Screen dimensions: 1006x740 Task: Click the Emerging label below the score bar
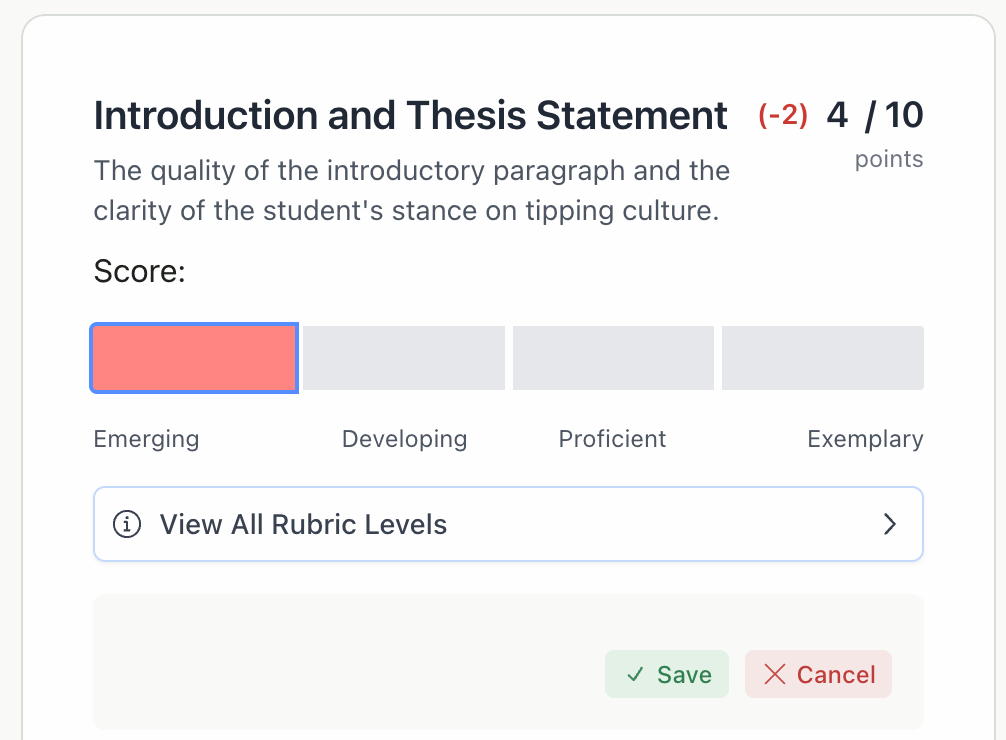click(146, 438)
